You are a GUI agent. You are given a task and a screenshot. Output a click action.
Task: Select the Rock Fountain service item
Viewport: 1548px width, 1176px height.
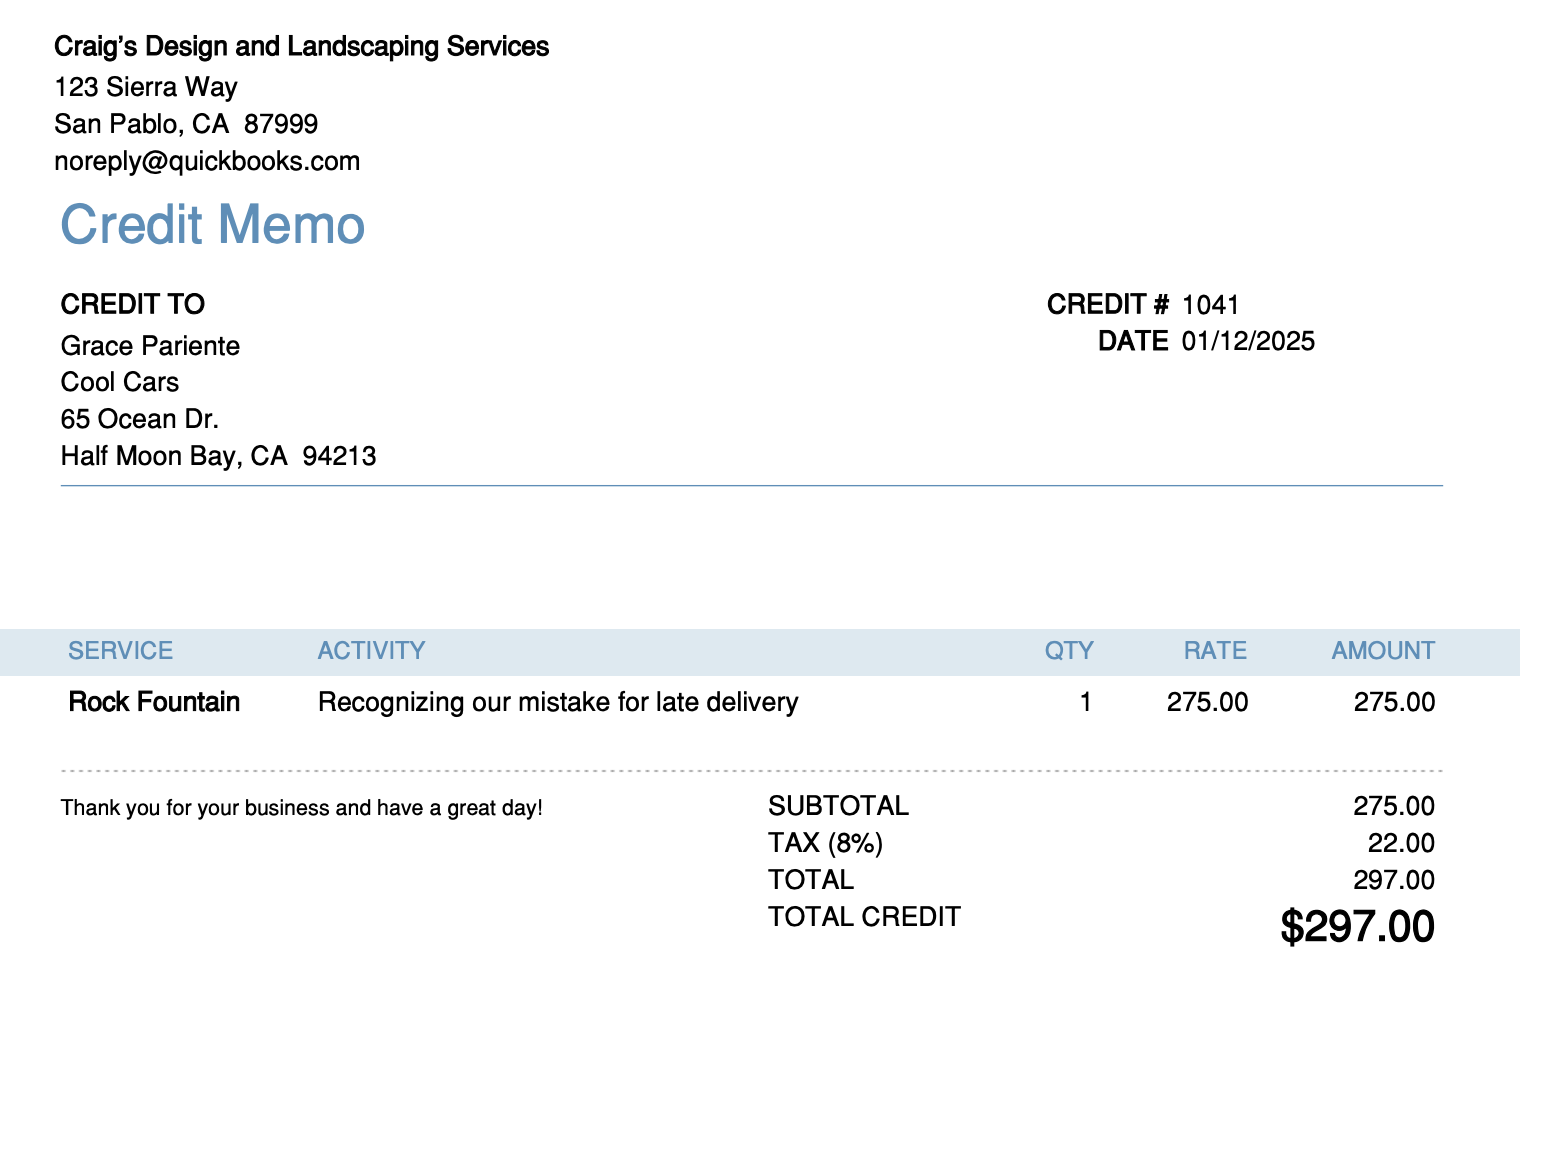tap(154, 702)
